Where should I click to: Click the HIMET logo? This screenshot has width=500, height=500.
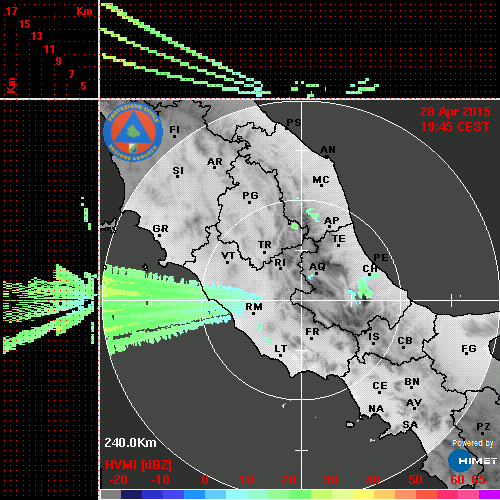tap(472, 461)
